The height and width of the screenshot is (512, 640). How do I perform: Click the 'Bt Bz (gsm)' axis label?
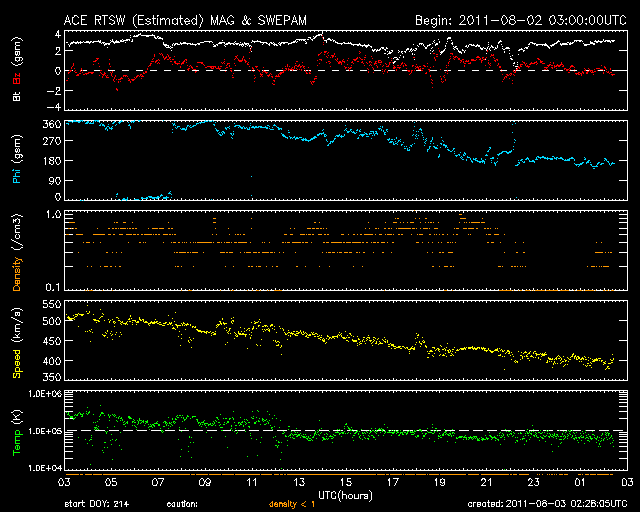coord(17,69)
